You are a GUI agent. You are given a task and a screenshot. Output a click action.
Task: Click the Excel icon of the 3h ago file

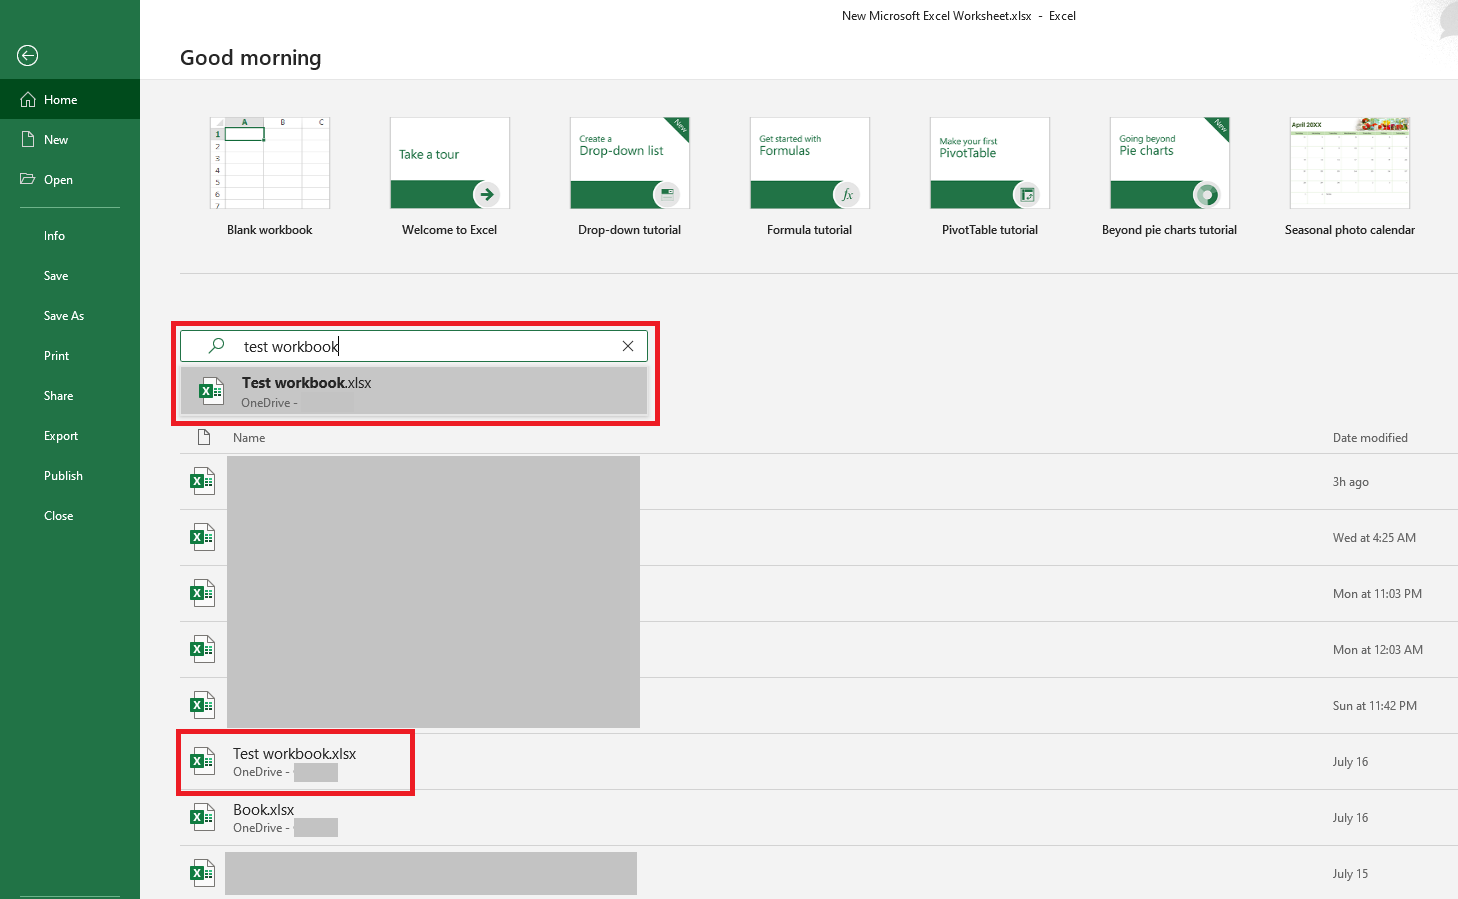[x=203, y=481]
